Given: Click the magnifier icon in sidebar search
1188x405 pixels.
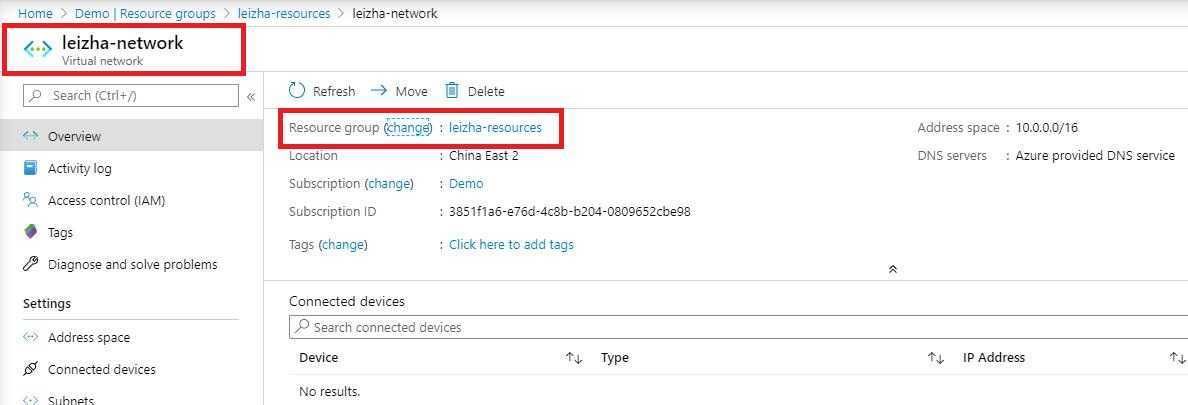Looking at the screenshot, I should click(35, 95).
